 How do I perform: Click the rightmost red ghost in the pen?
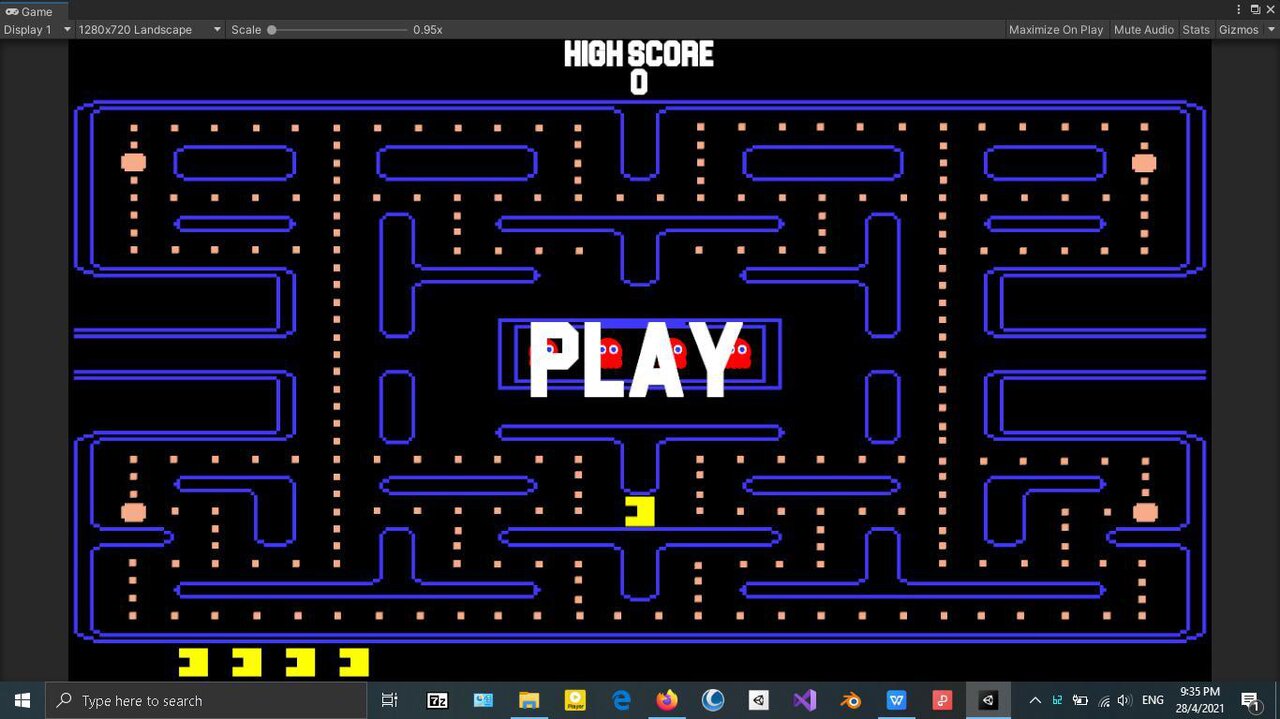[738, 352]
